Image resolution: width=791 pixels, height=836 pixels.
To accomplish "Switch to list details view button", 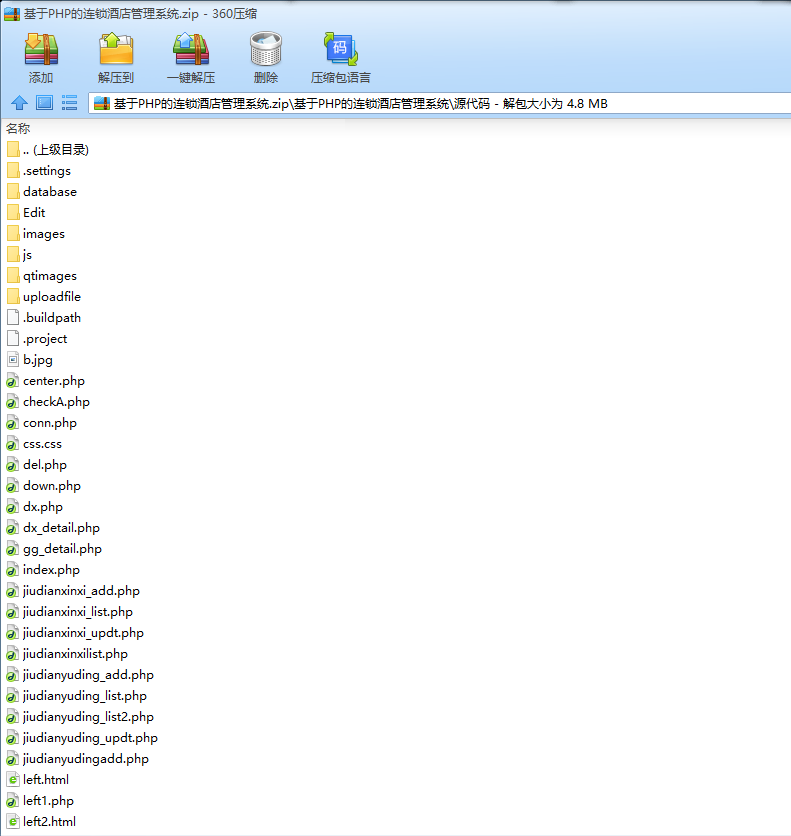I will 69,102.
